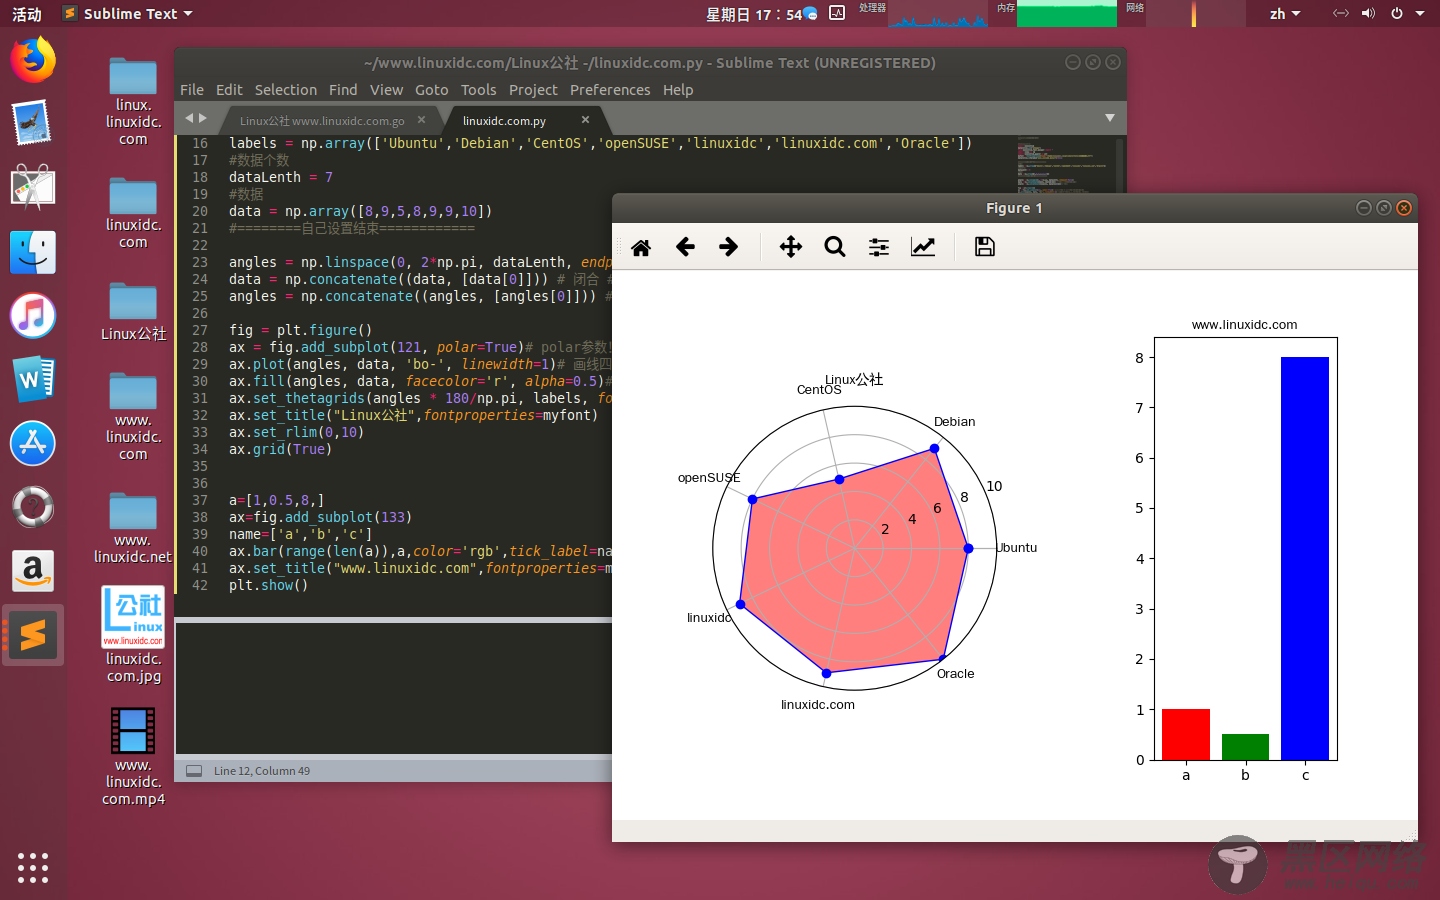Launch the music player dock icon
The image size is (1440, 900).
(x=33, y=316)
